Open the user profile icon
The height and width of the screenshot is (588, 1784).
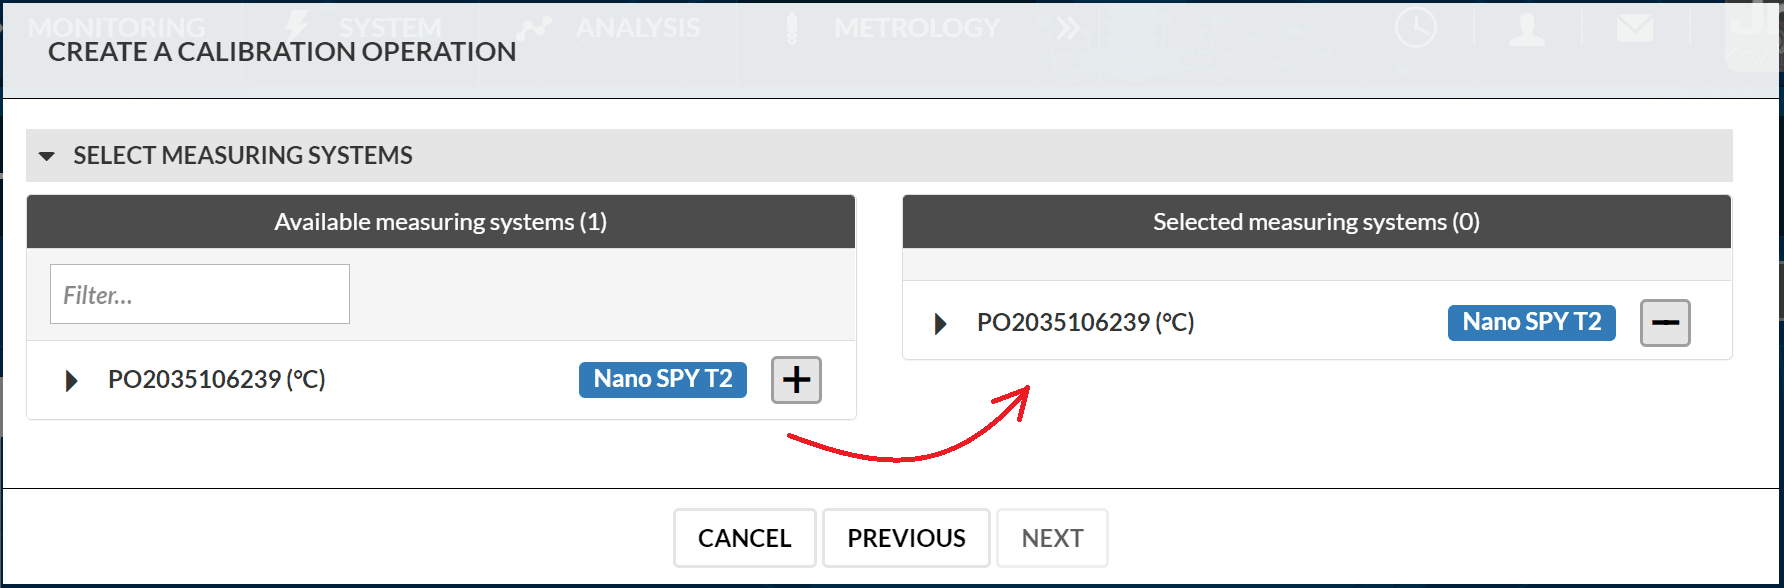1527,28
